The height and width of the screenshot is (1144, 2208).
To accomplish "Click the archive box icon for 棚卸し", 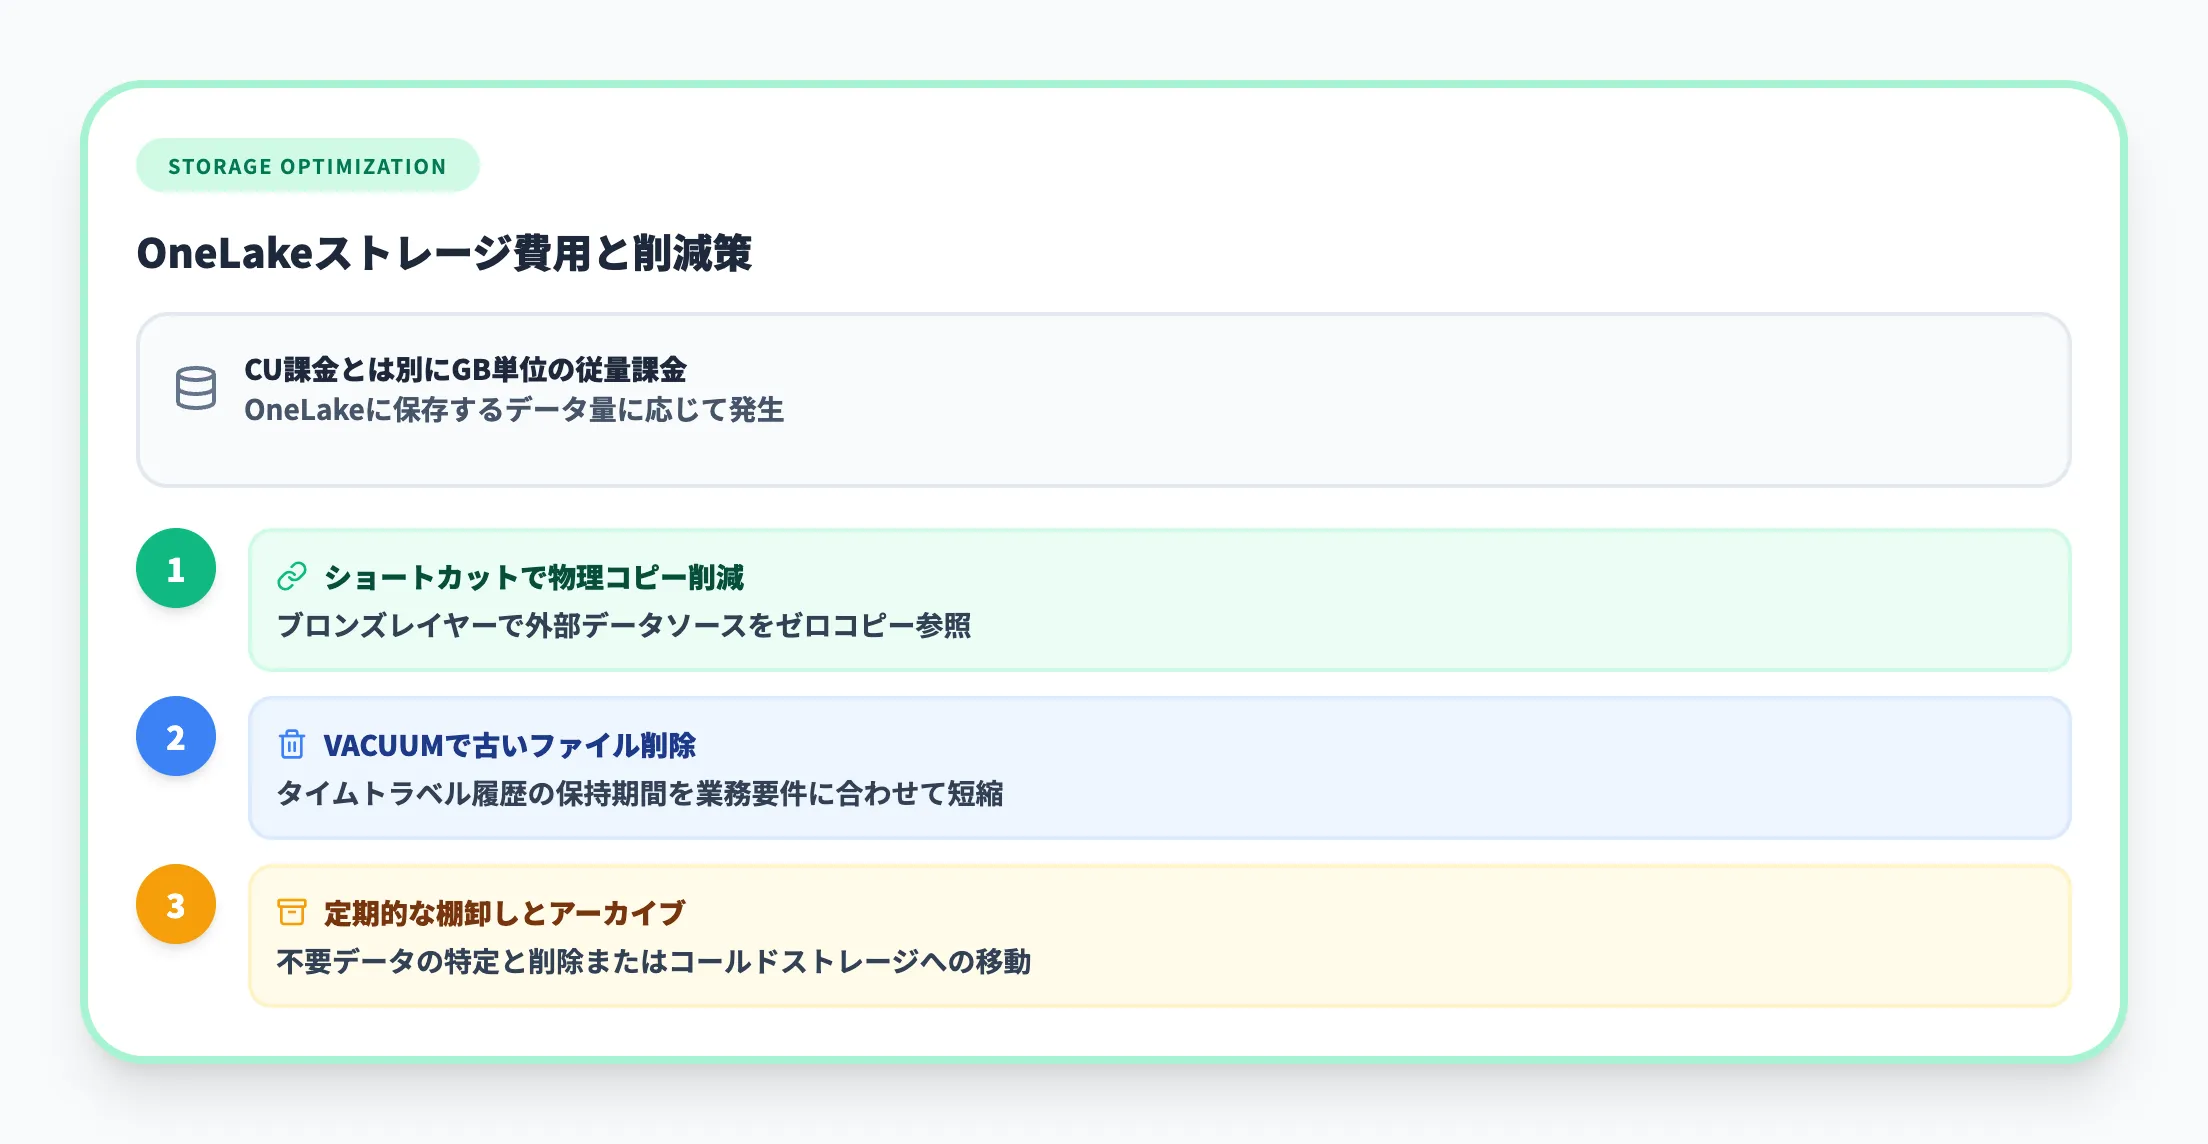I will [x=291, y=912].
